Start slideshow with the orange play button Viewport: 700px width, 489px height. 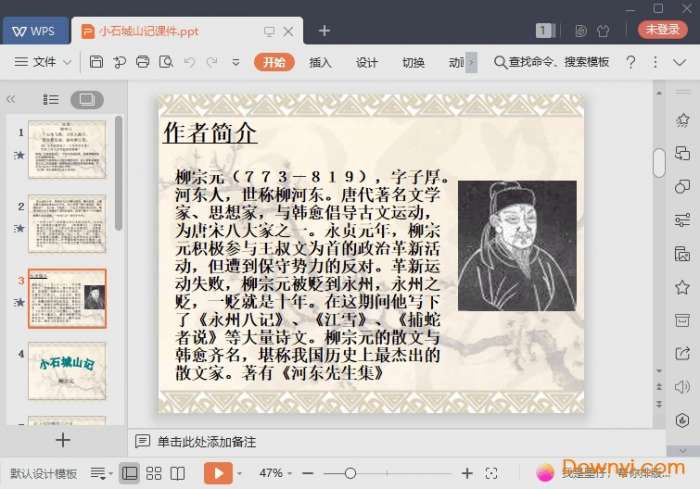(x=217, y=473)
